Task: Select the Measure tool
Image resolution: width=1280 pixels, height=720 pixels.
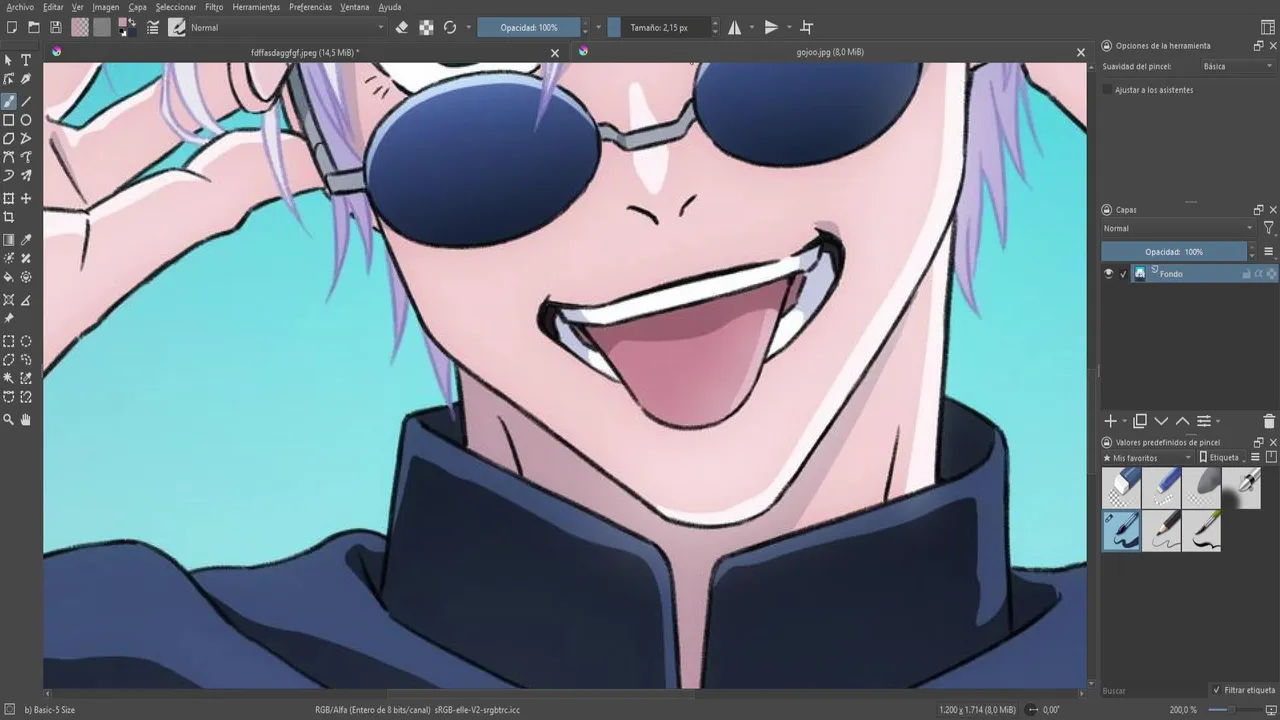Action: [26, 299]
